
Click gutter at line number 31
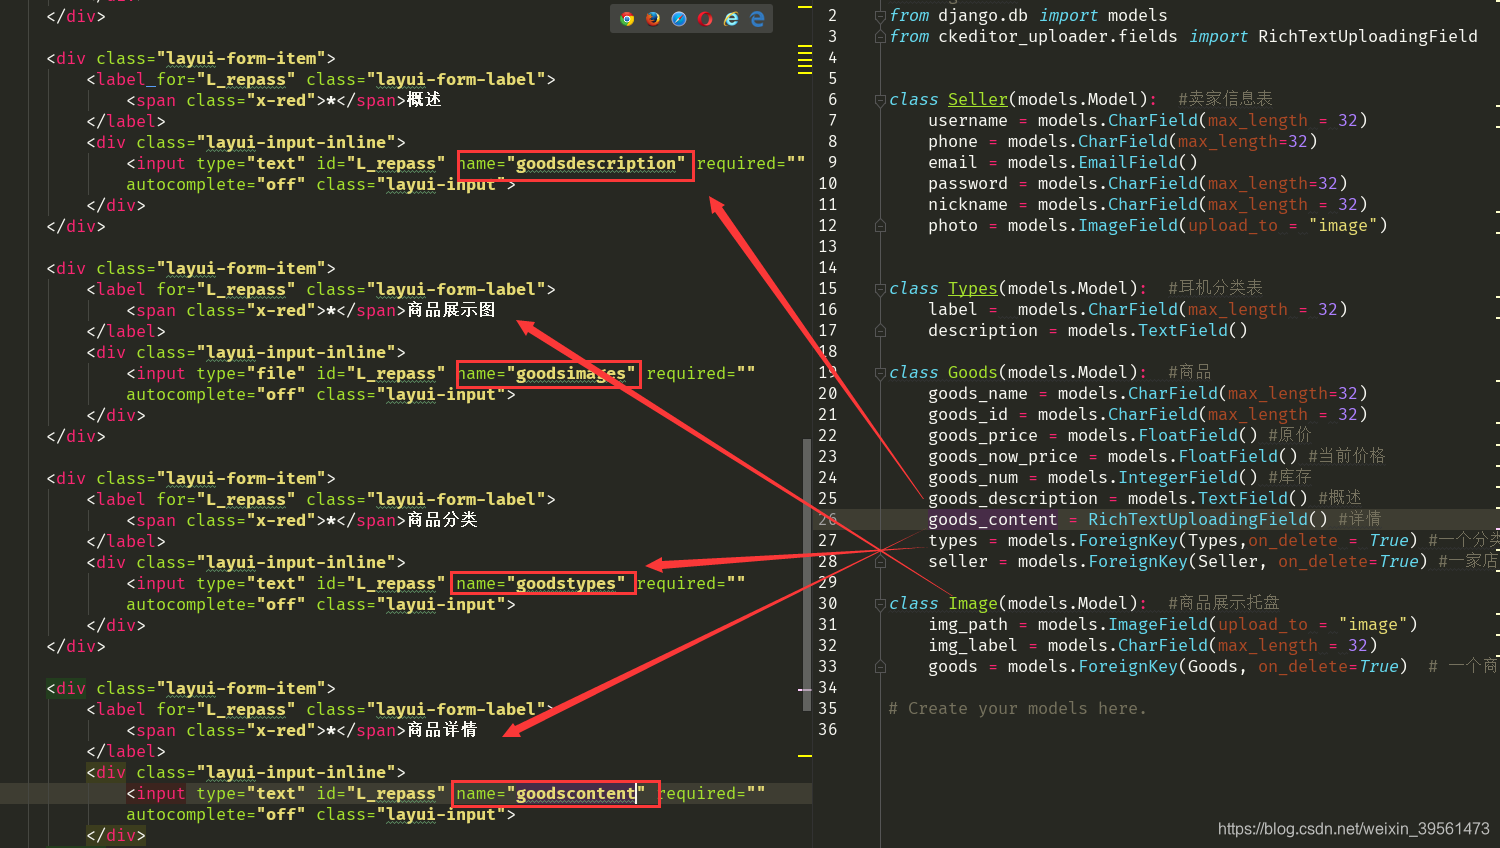click(x=828, y=625)
